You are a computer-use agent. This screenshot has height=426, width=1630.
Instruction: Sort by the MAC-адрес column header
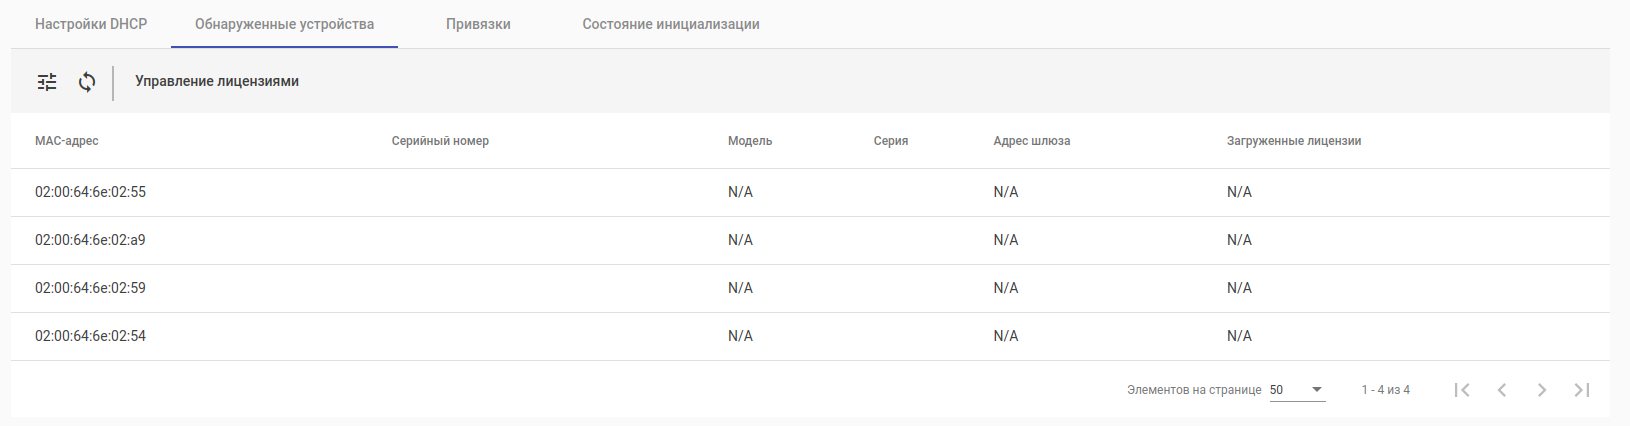[x=67, y=141]
